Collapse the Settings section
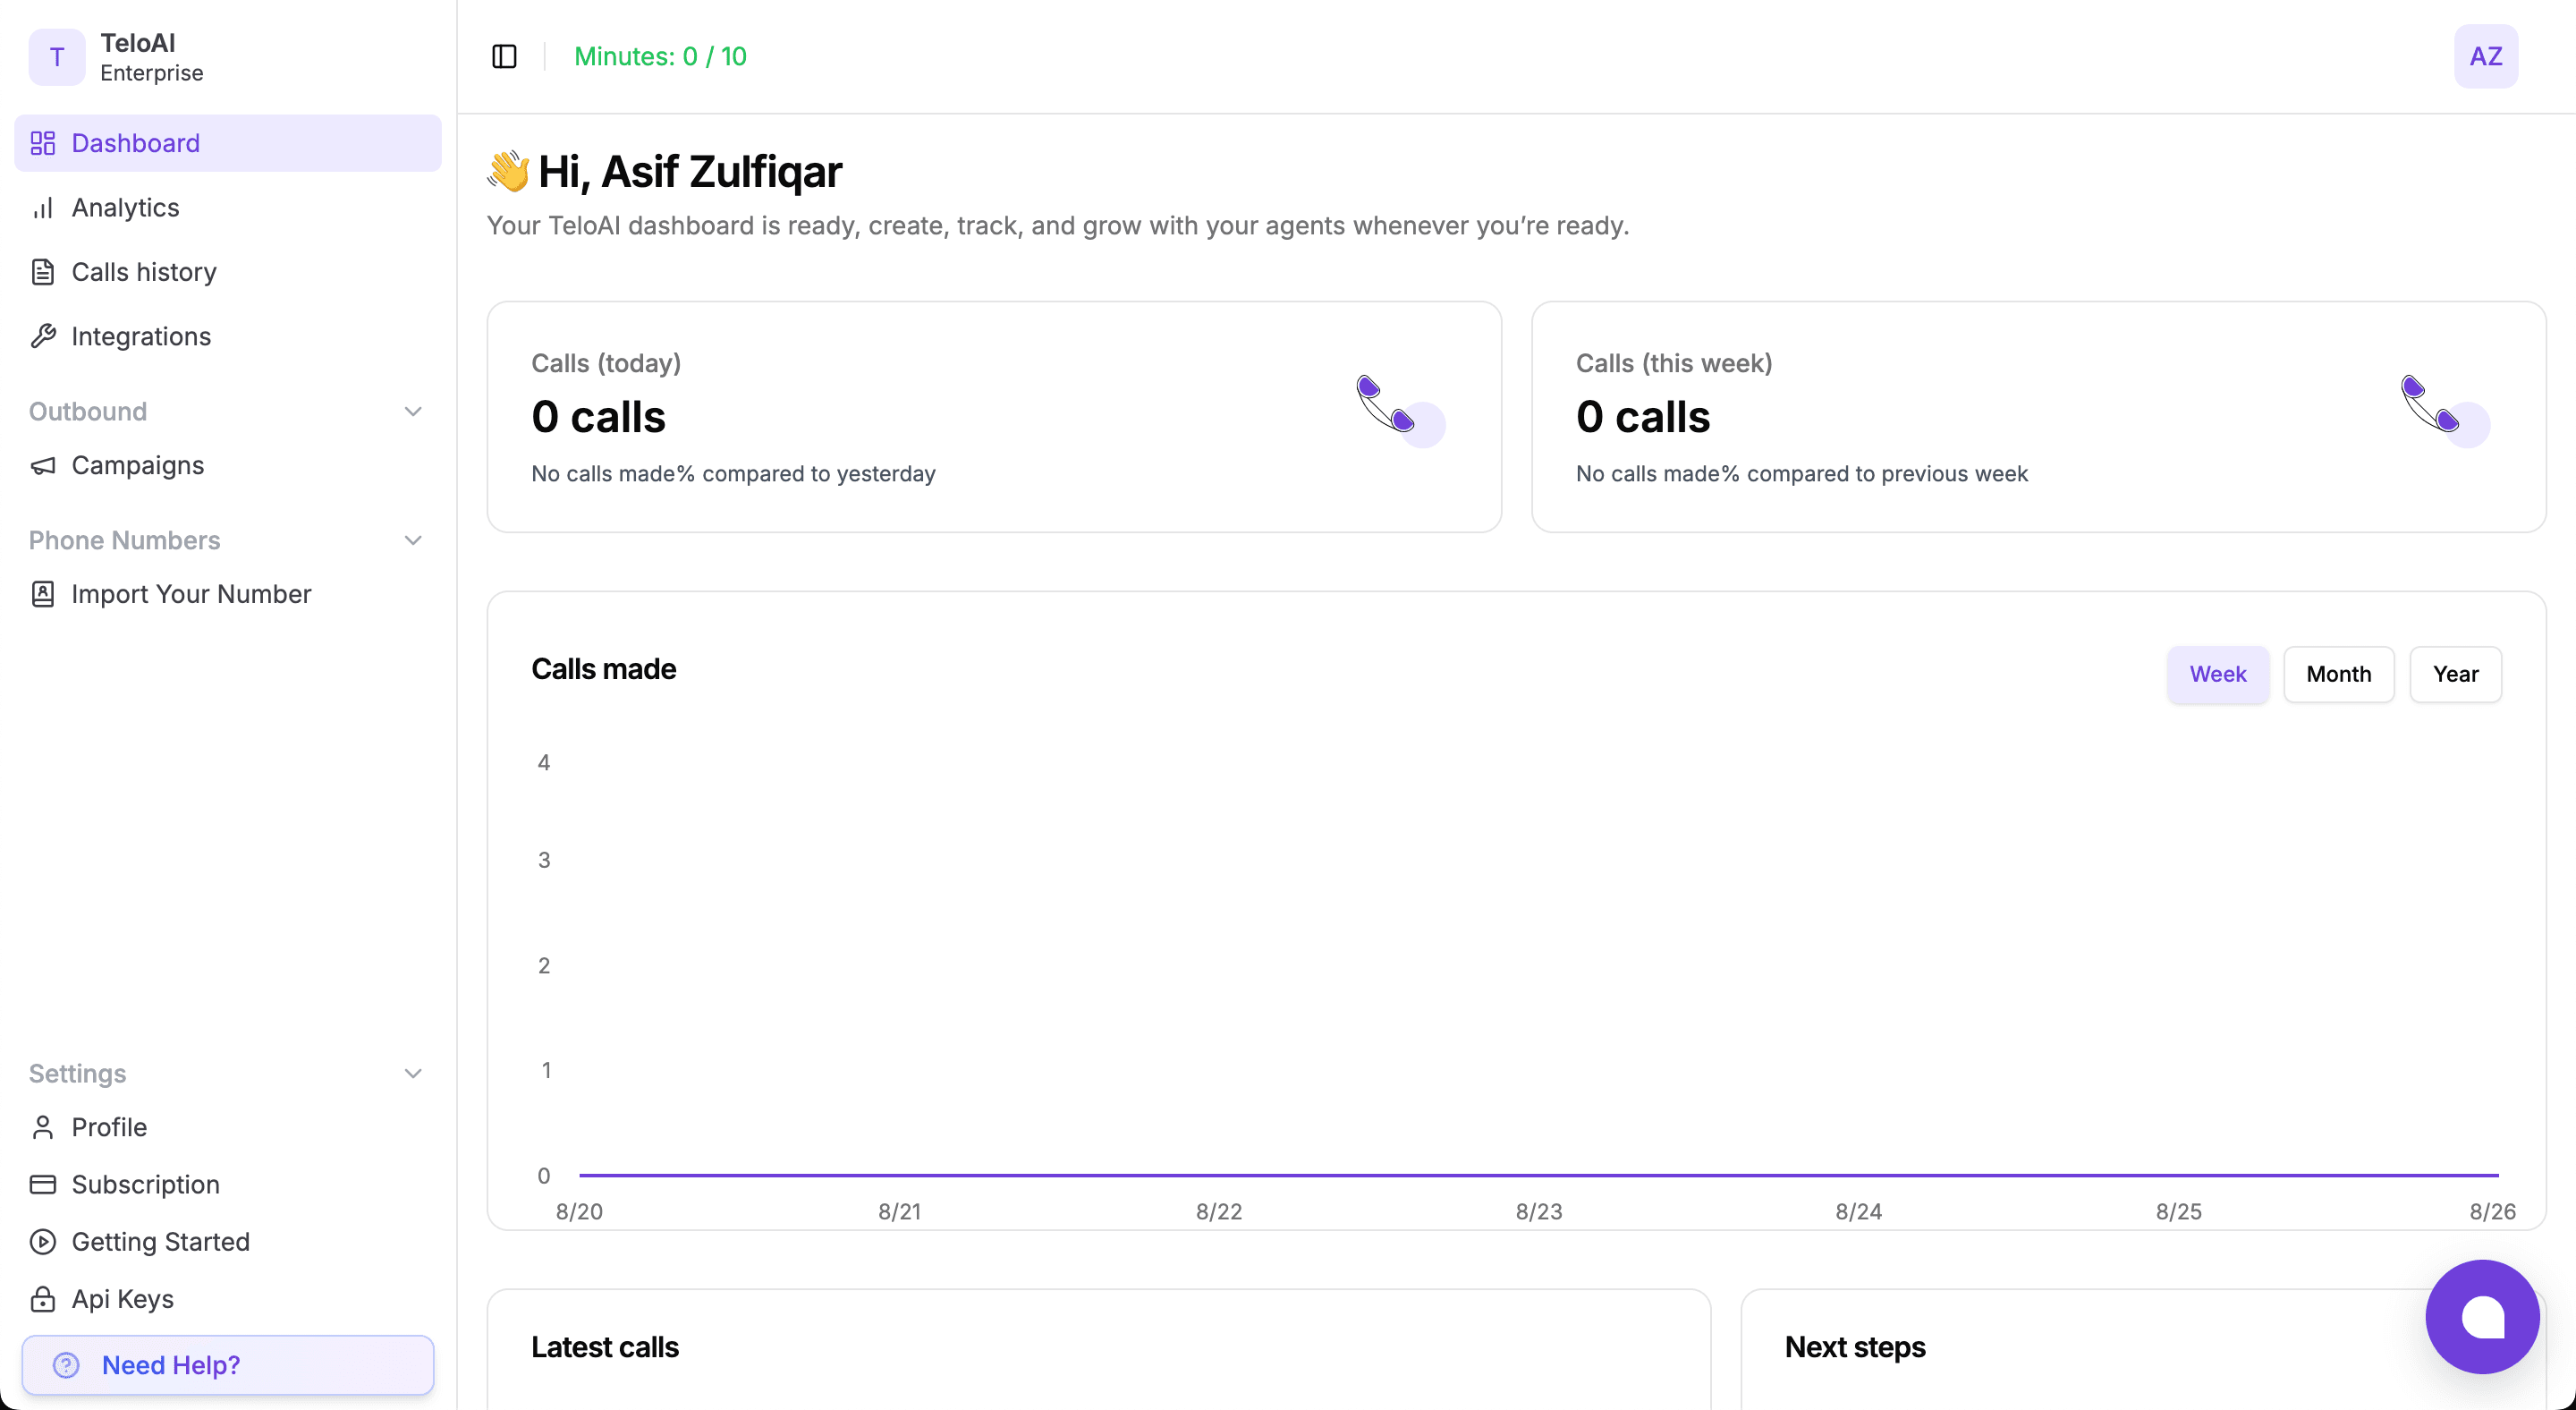Image resolution: width=2576 pixels, height=1410 pixels. (x=413, y=1073)
